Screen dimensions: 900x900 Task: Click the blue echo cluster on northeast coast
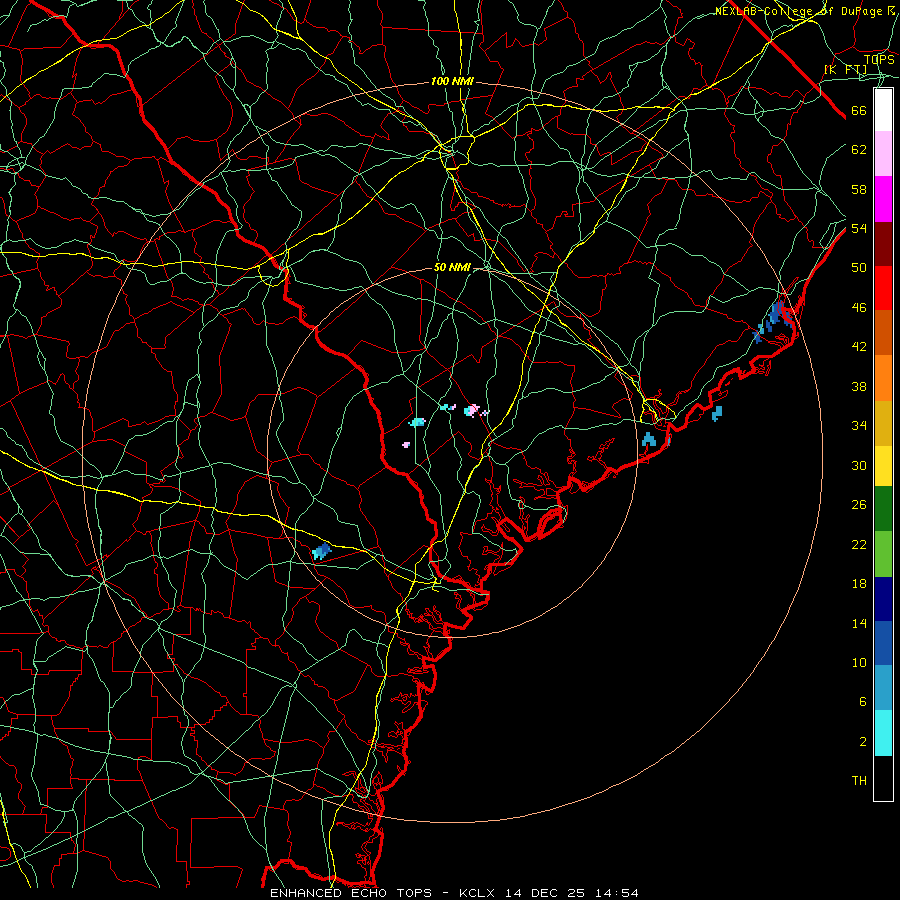click(775, 321)
